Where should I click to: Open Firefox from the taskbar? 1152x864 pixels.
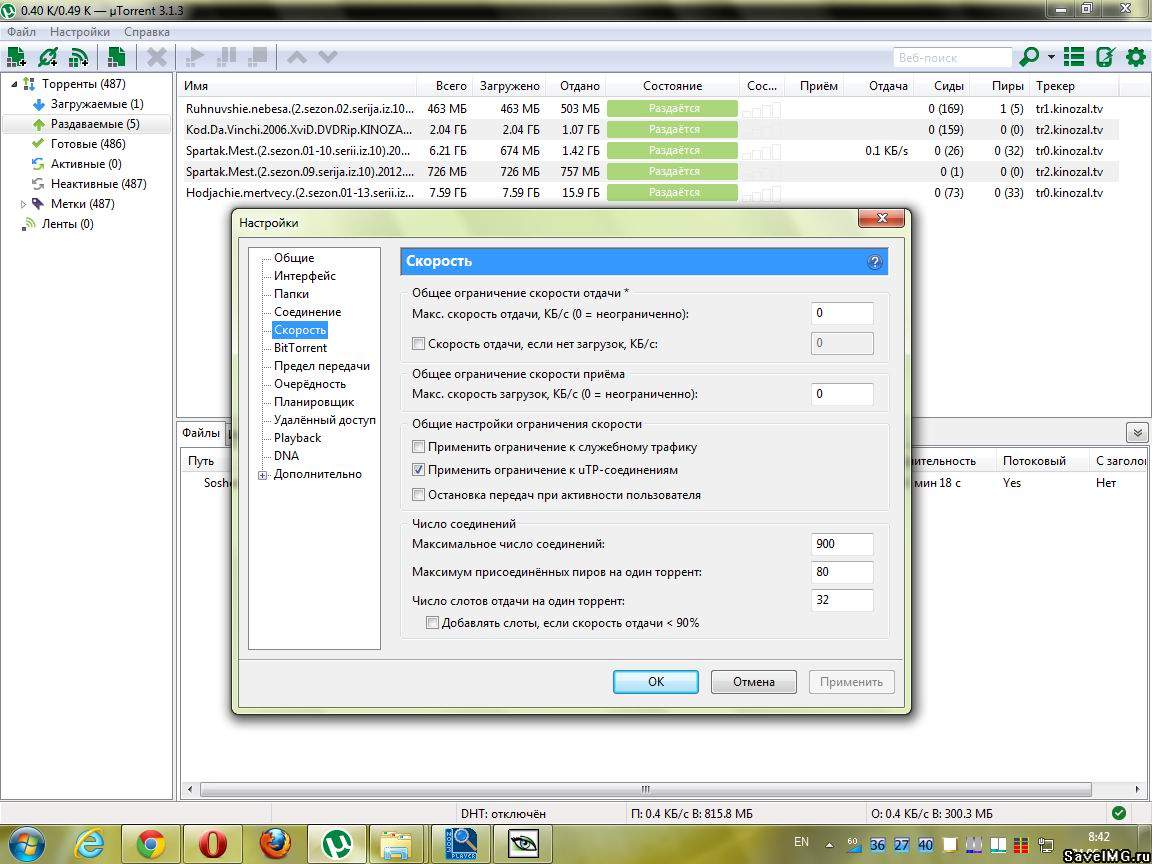275,844
